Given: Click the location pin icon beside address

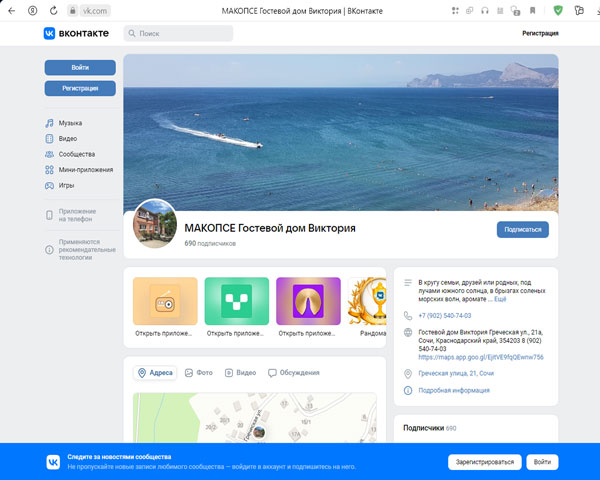Looking at the screenshot, I should (408, 374).
